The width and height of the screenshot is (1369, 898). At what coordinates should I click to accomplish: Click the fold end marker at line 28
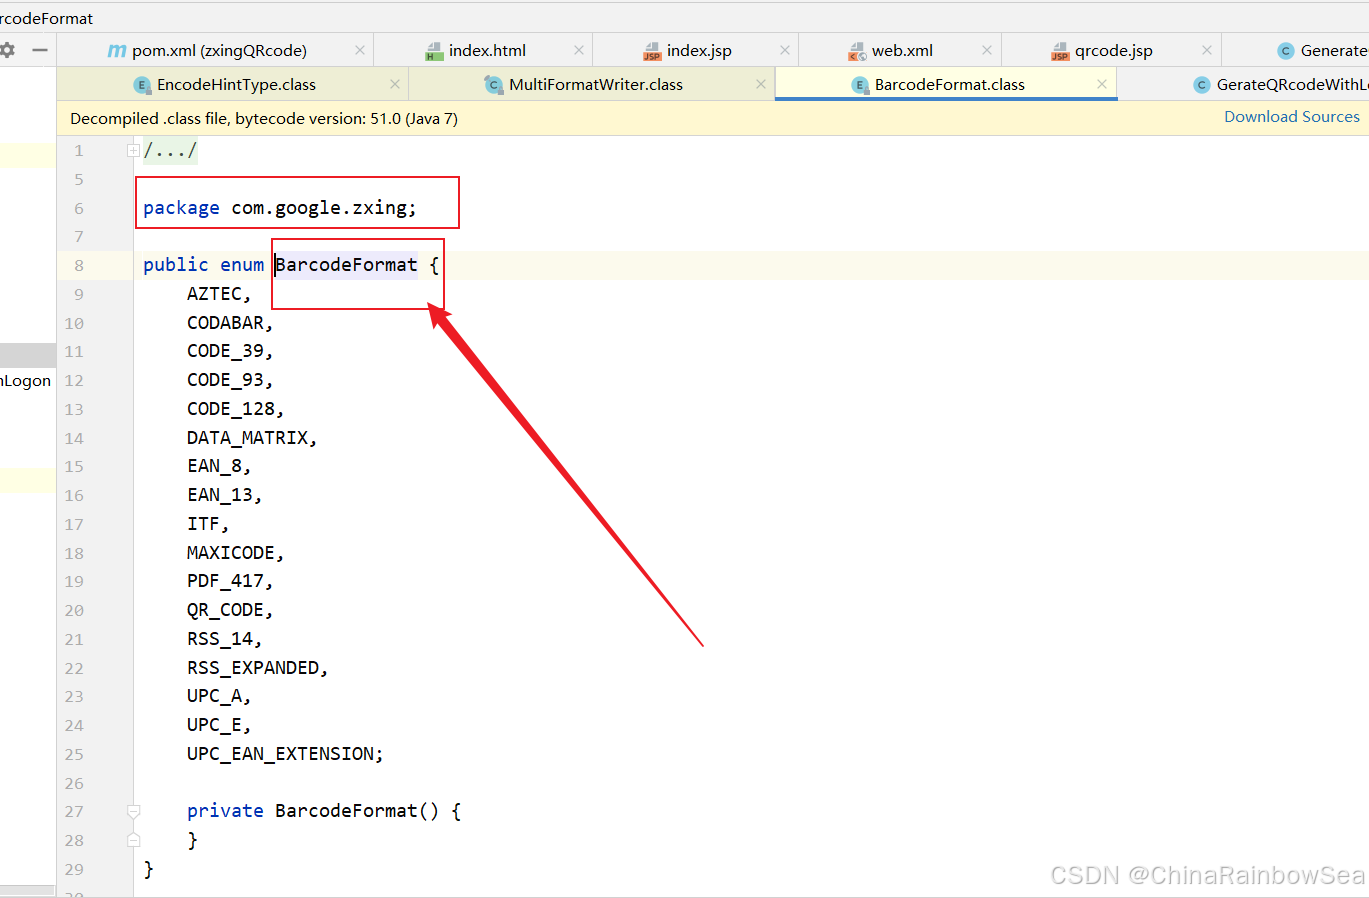click(133, 840)
